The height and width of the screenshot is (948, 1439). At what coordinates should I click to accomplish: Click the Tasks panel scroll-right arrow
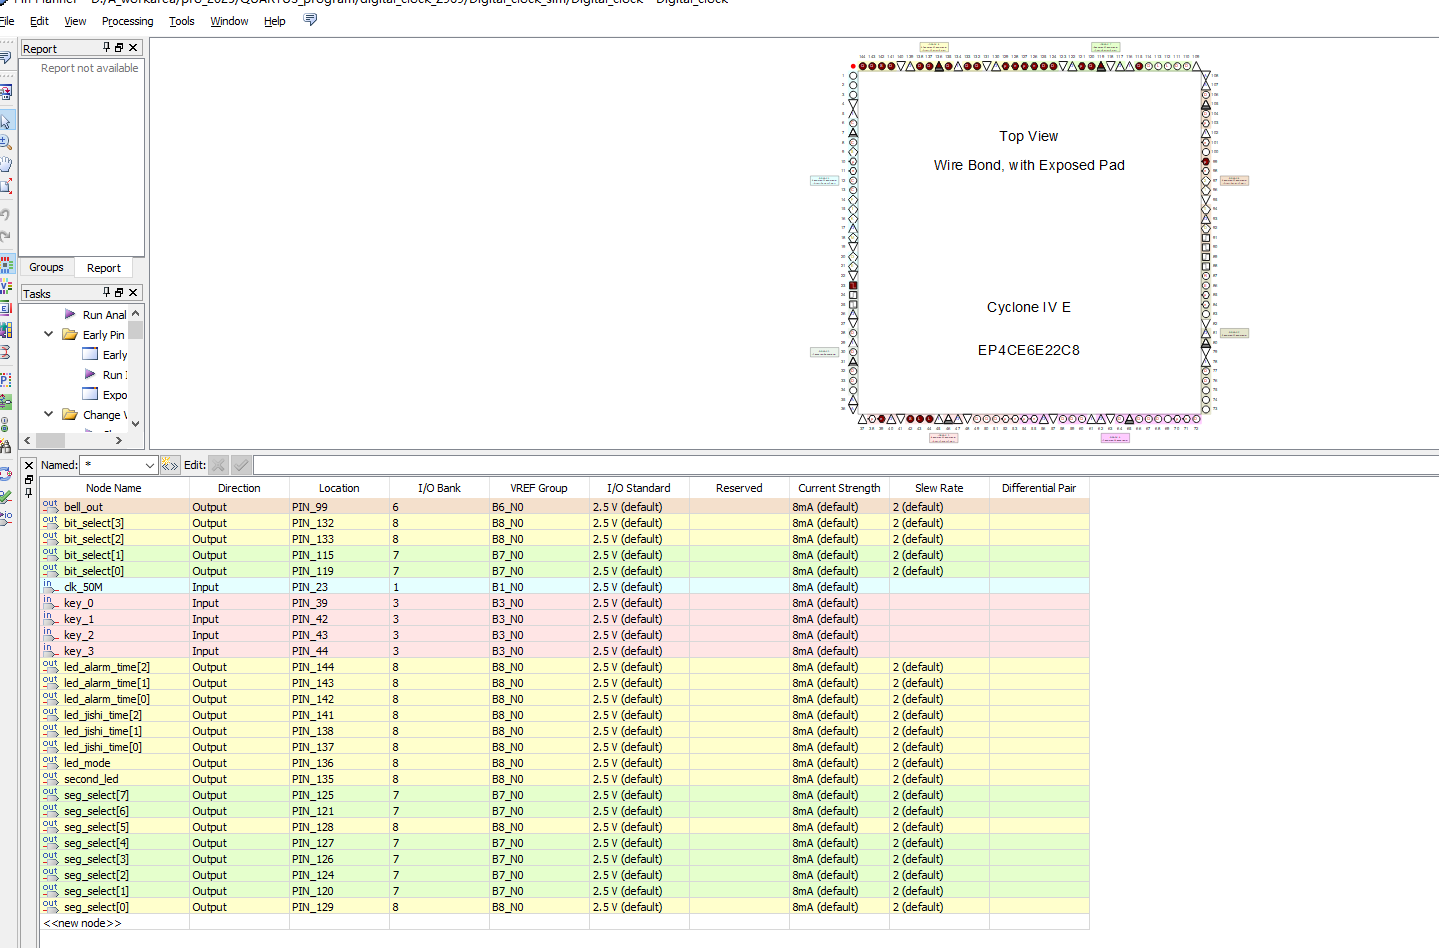pyautogui.click(x=119, y=440)
